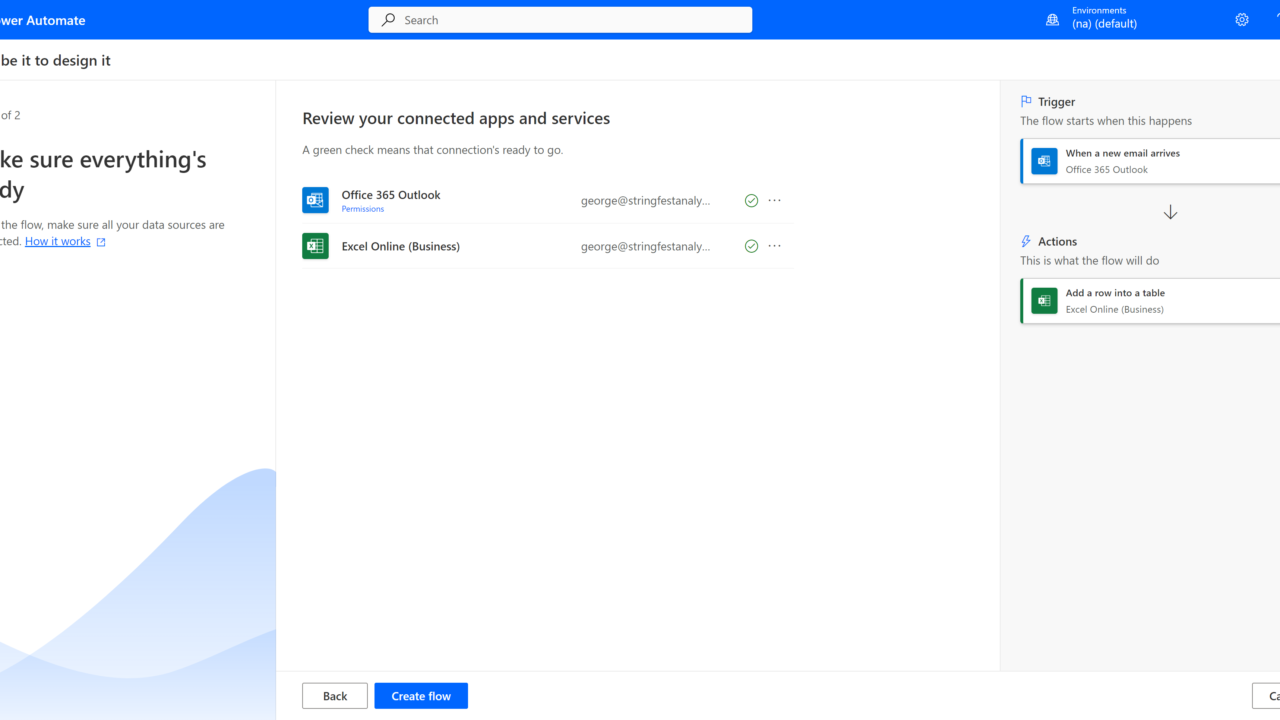Viewport: 1280px width, 720px height.
Task: Click the Excel Online (Business) connection name
Action: click(x=401, y=246)
